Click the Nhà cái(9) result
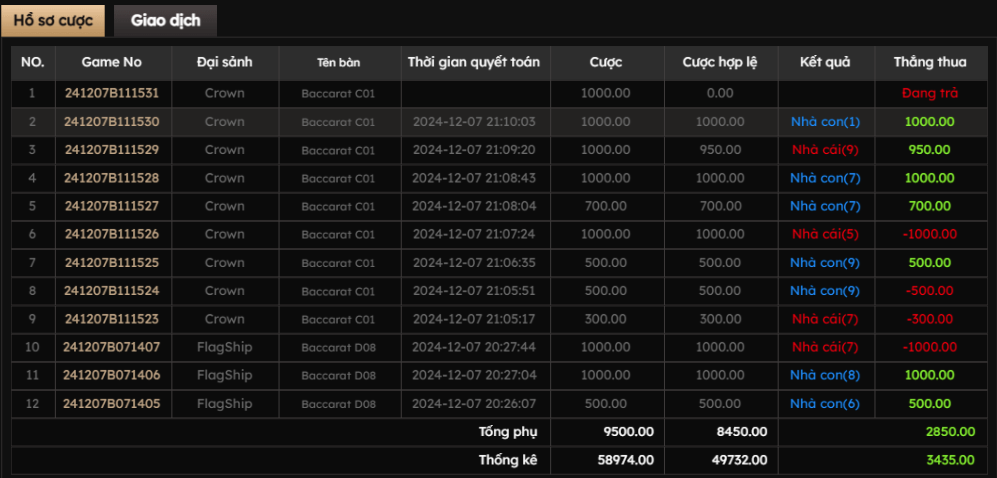 825,150
